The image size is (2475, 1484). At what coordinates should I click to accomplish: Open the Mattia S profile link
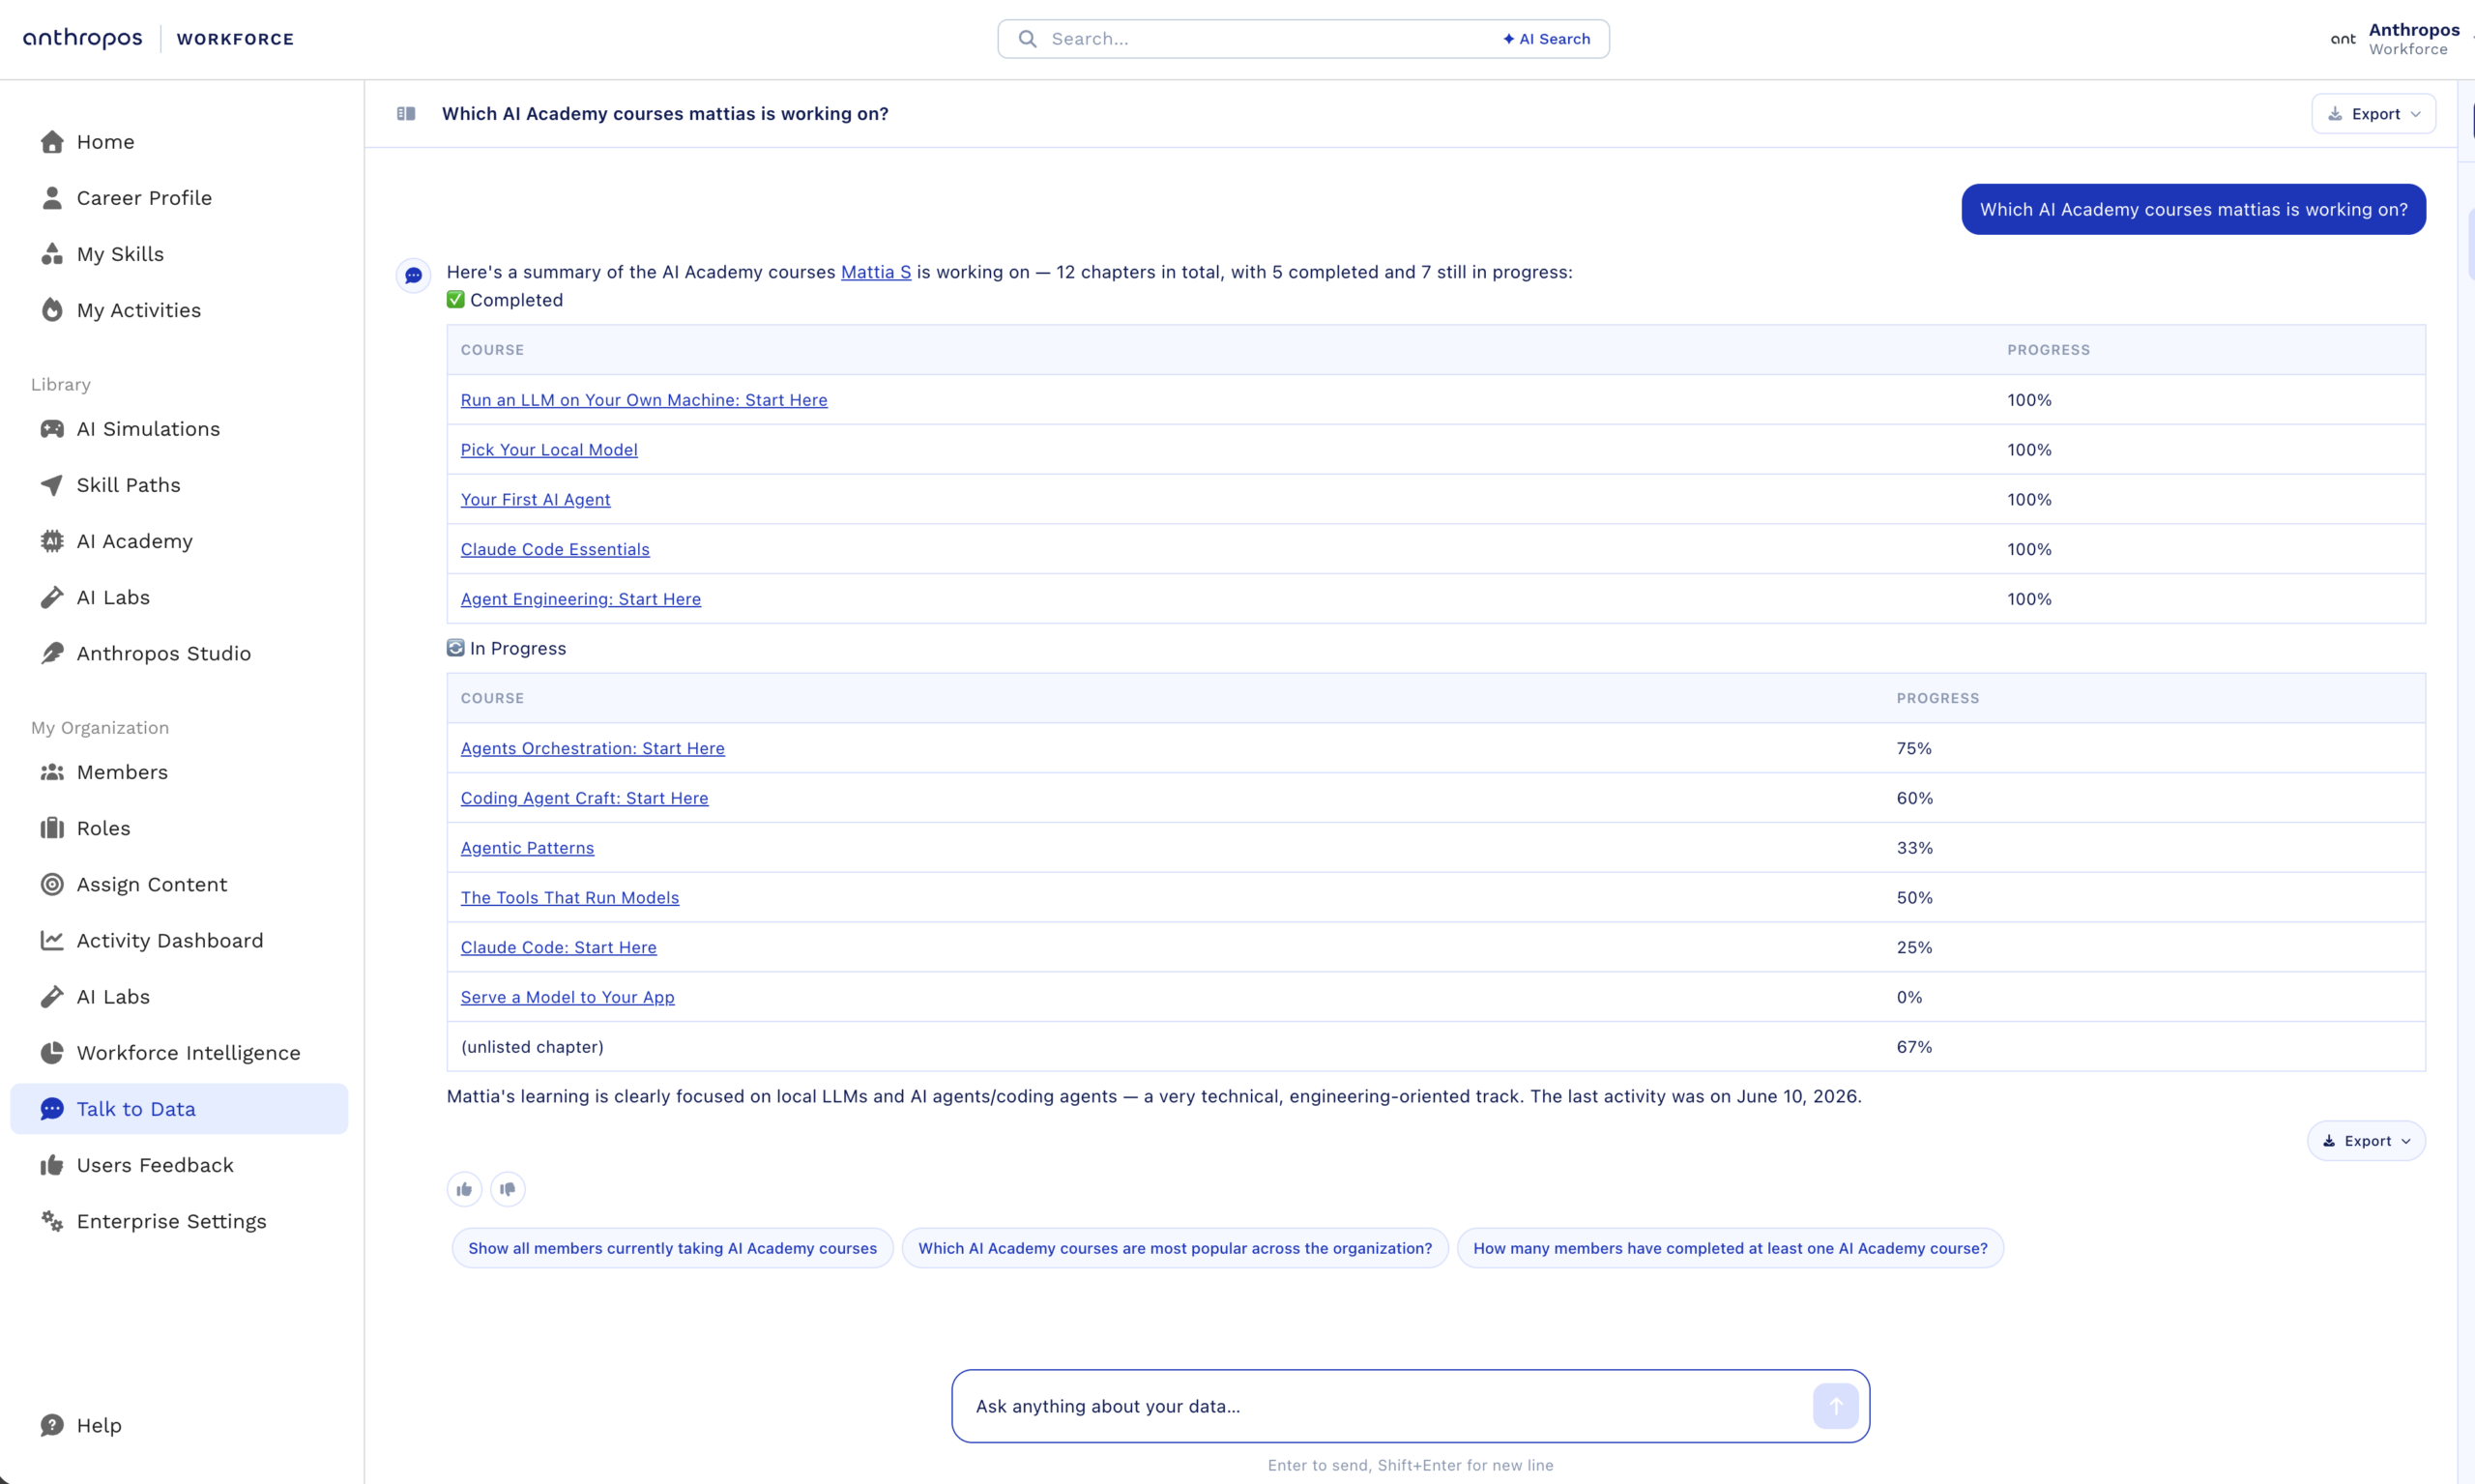(x=875, y=272)
